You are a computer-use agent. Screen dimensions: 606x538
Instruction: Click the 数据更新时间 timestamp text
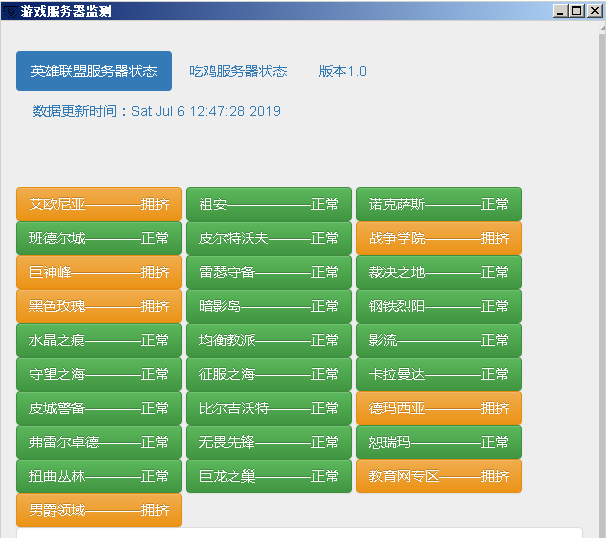click(157, 111)
